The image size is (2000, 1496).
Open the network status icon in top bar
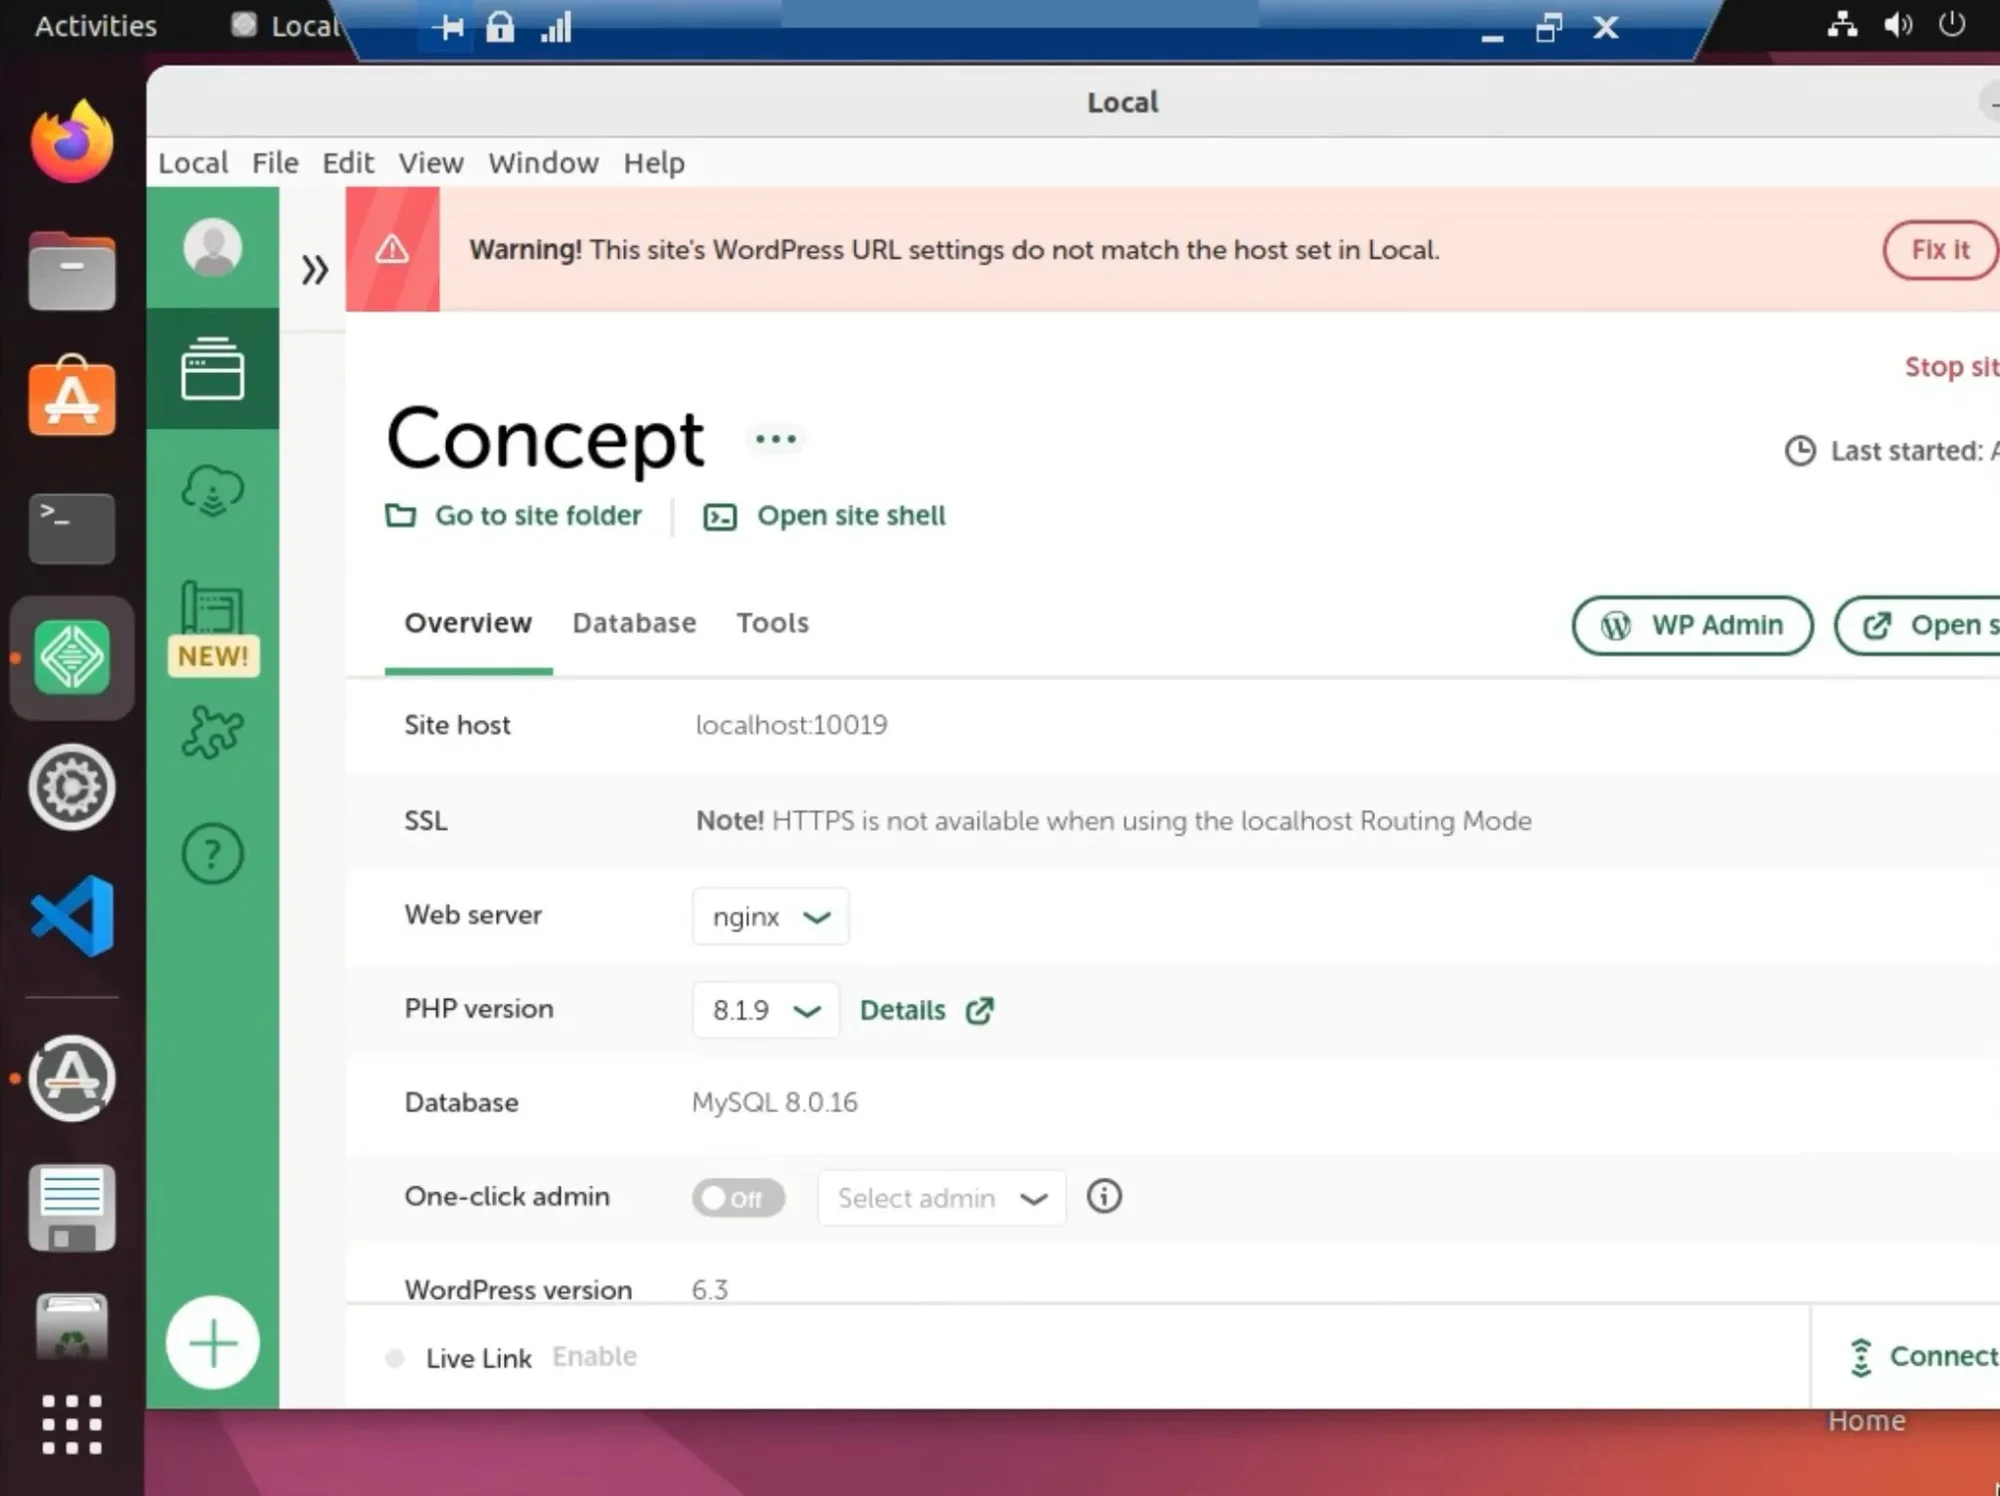pyautogui.click(x=1842, y=25)
